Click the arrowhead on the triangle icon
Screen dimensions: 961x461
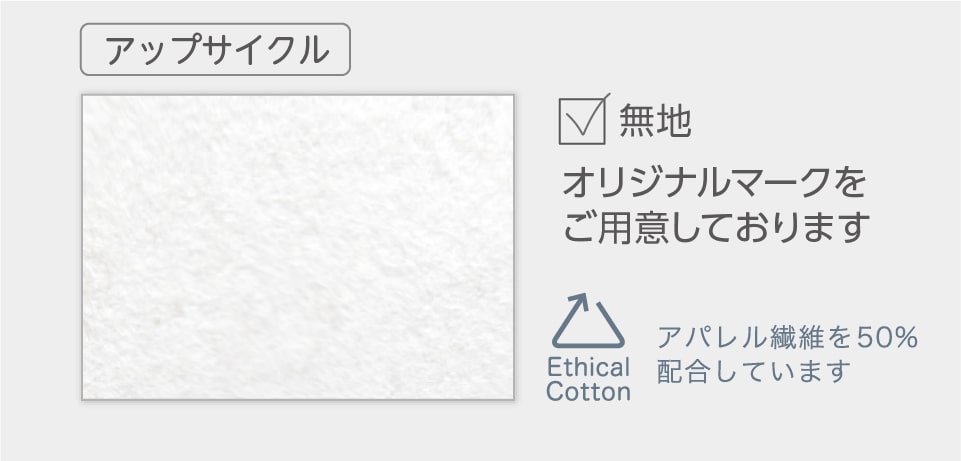pyautogui.click(x=579, y=300)
